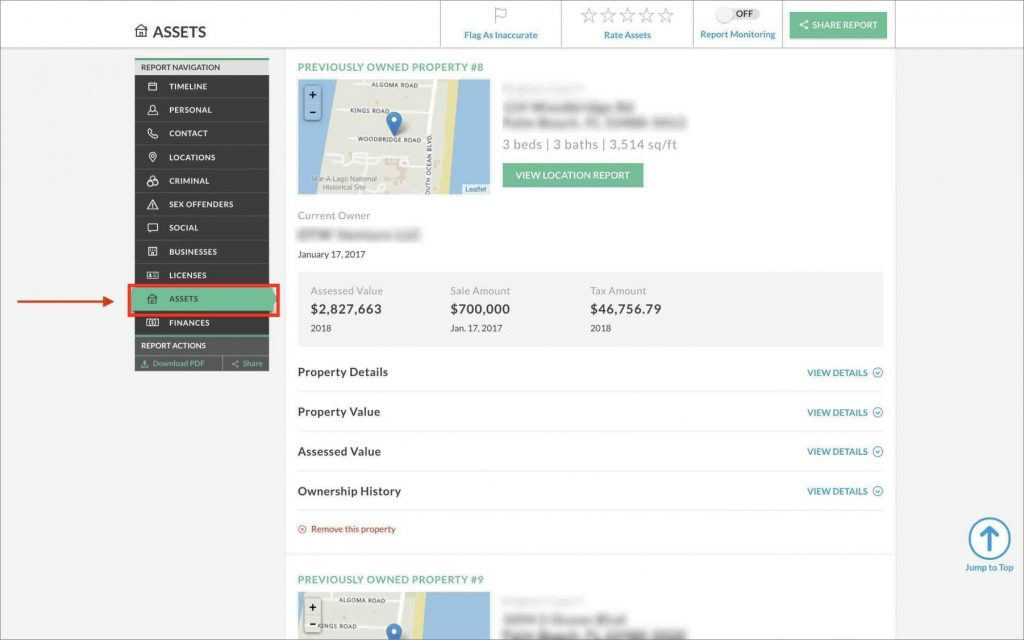Navigate to Sex Offenders section
1024x640 pixels.
202,204
